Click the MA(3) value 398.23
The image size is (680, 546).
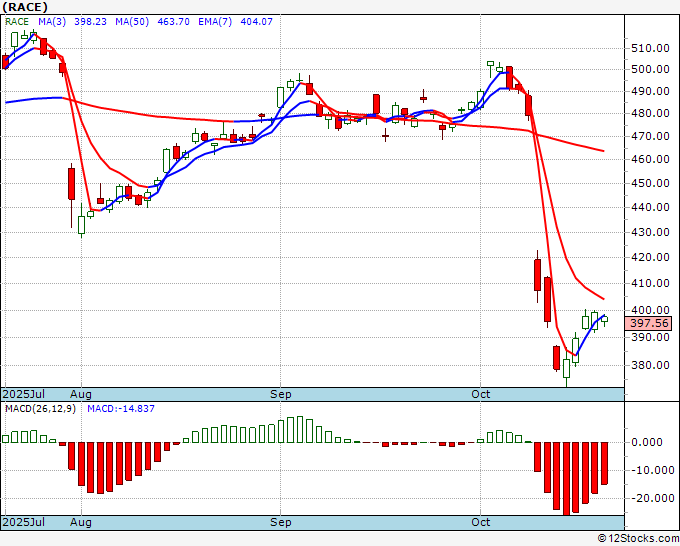pos(90,22)
